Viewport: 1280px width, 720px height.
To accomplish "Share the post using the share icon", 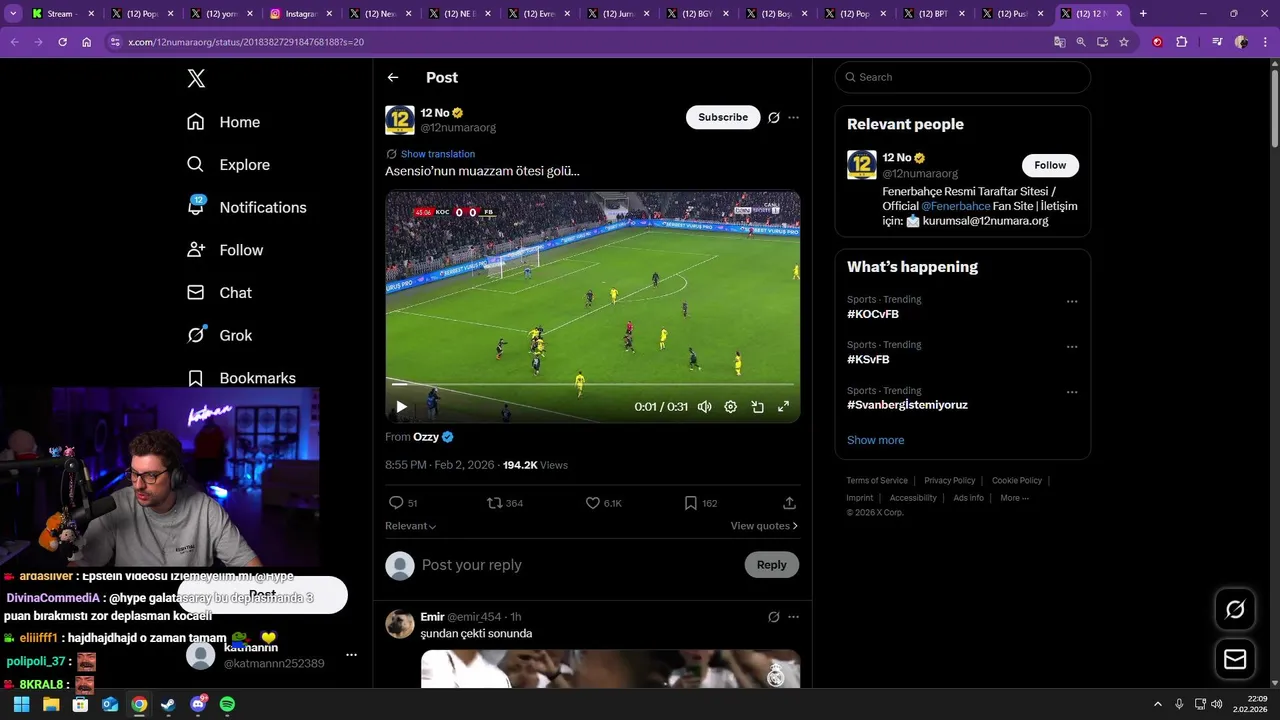I will click(789, 503).
